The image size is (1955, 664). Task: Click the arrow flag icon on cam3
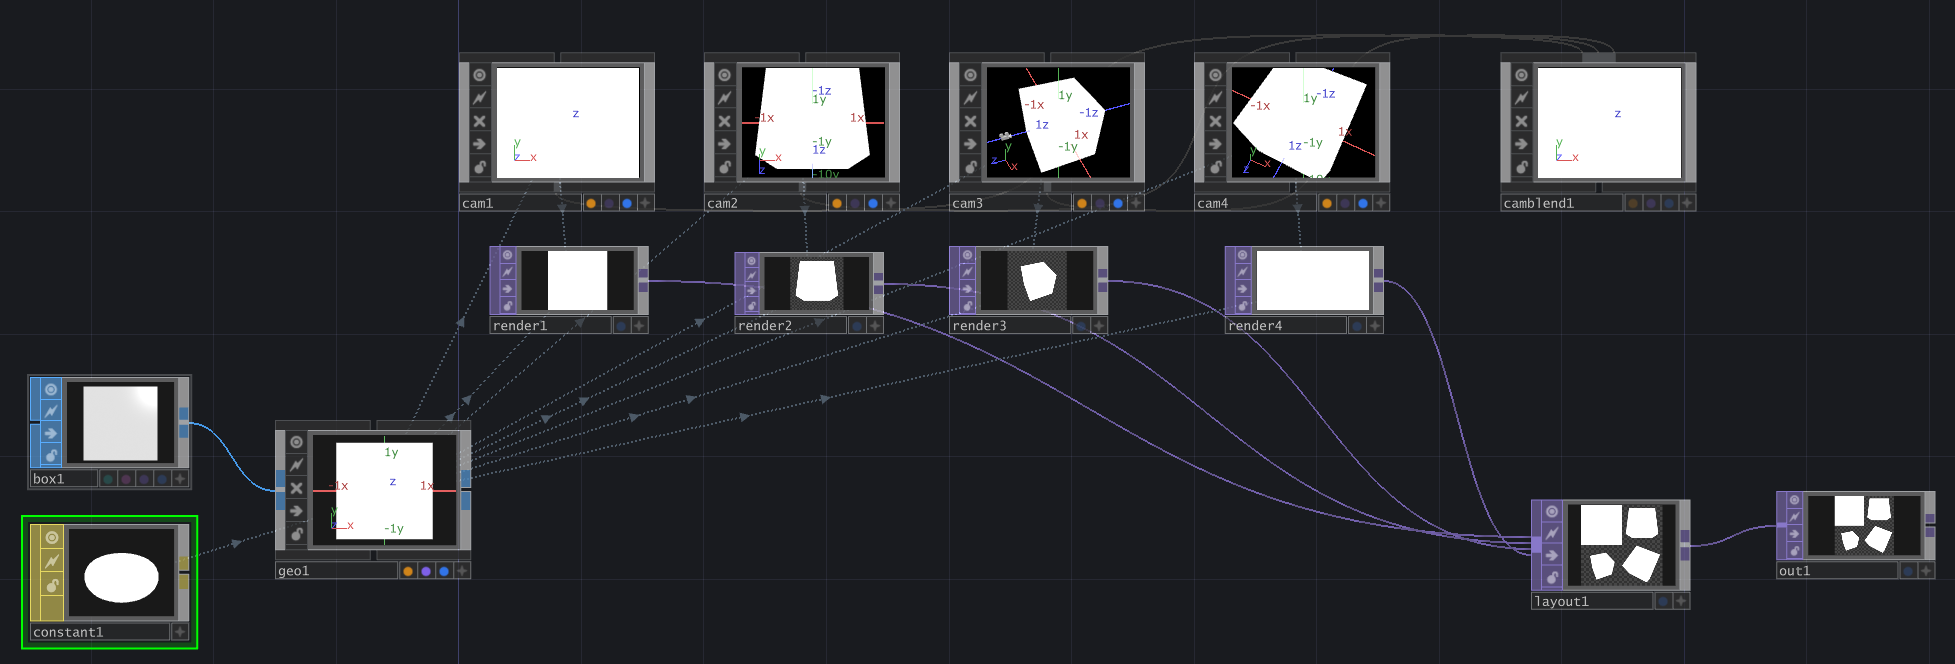pos(969,144)
